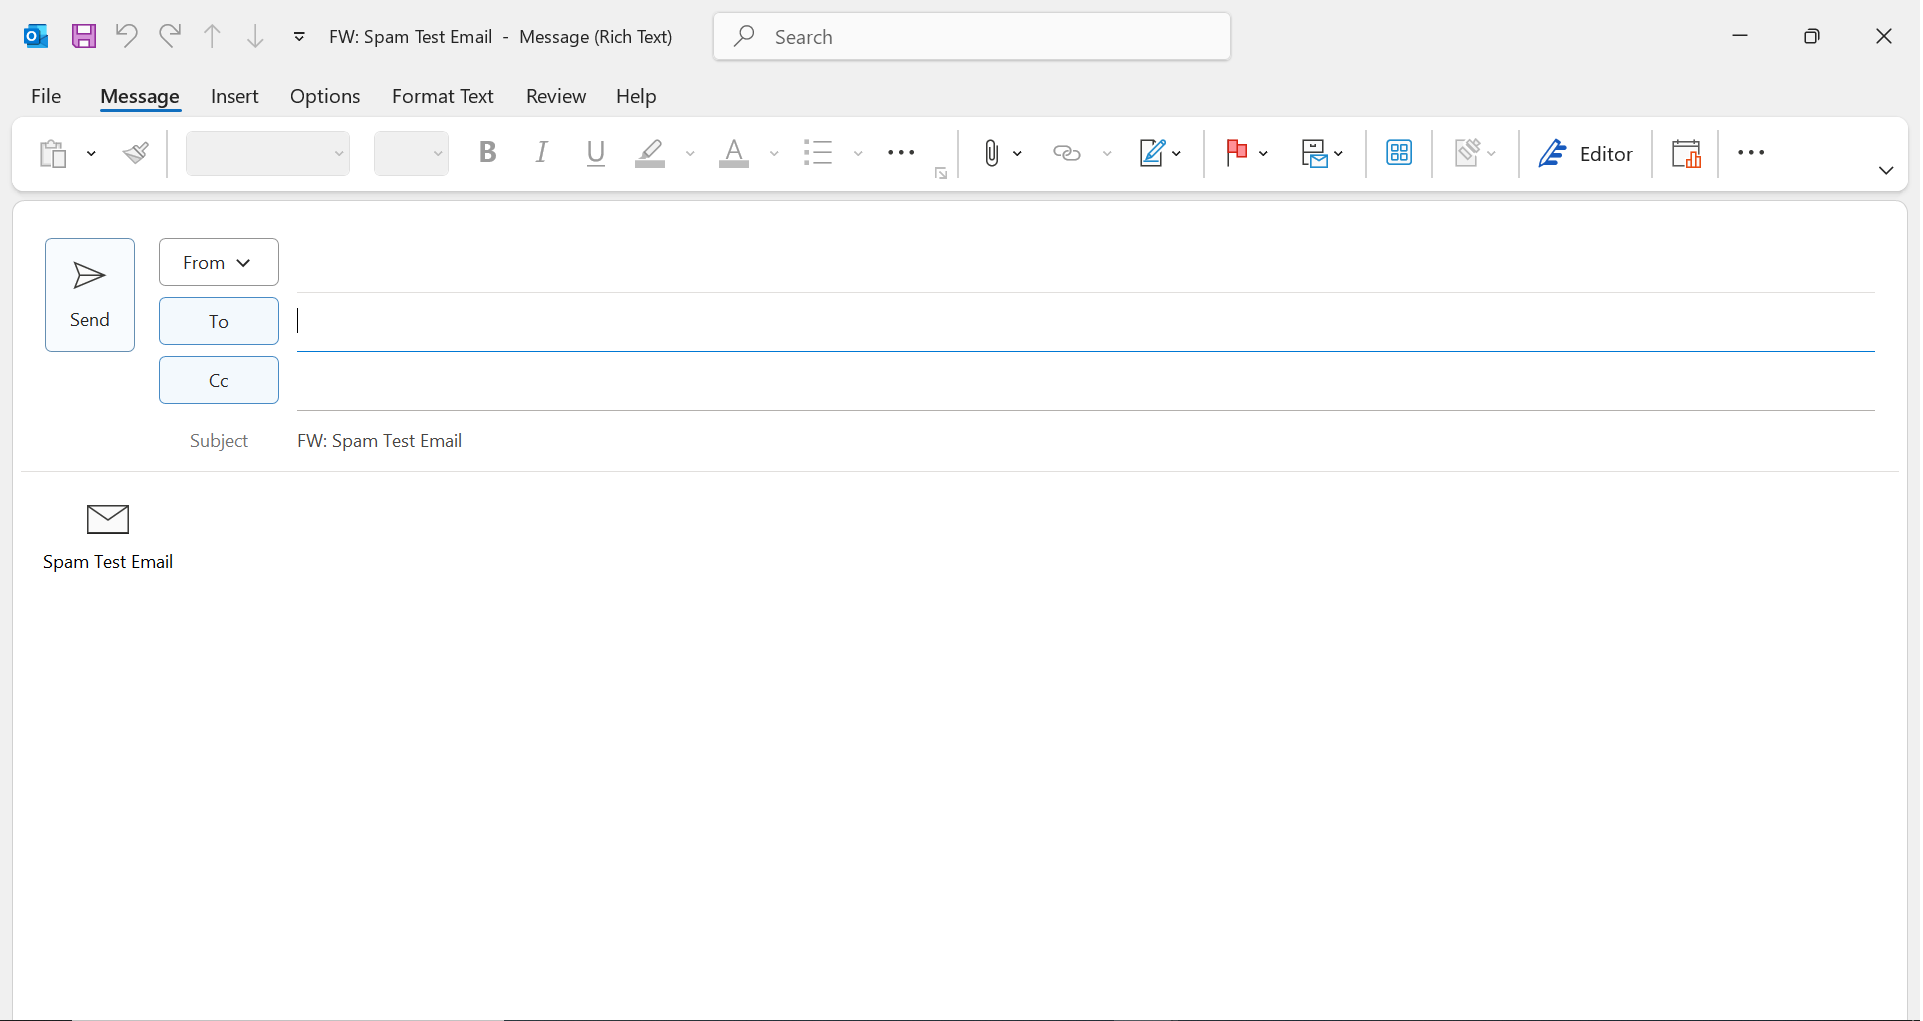Click the Paste clipboard icon
Screen dimensions: 1923x1021
53,154
